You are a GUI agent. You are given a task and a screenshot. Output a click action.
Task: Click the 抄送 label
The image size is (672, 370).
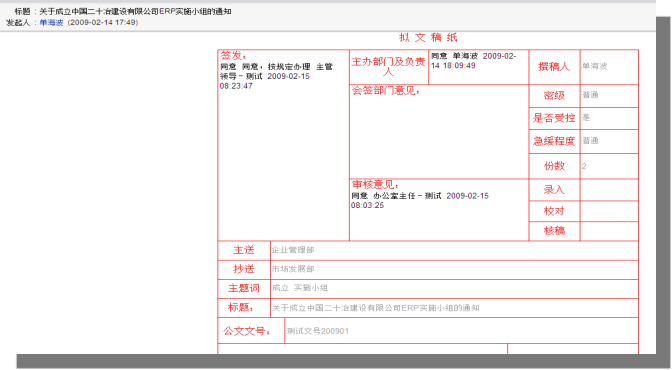pos(244,269)
